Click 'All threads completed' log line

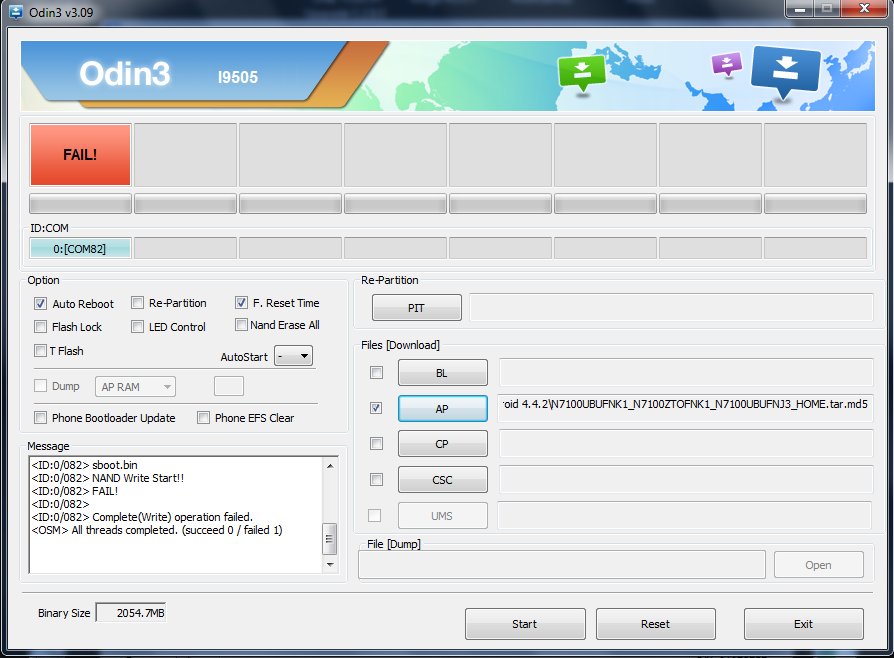pos(157,530)
